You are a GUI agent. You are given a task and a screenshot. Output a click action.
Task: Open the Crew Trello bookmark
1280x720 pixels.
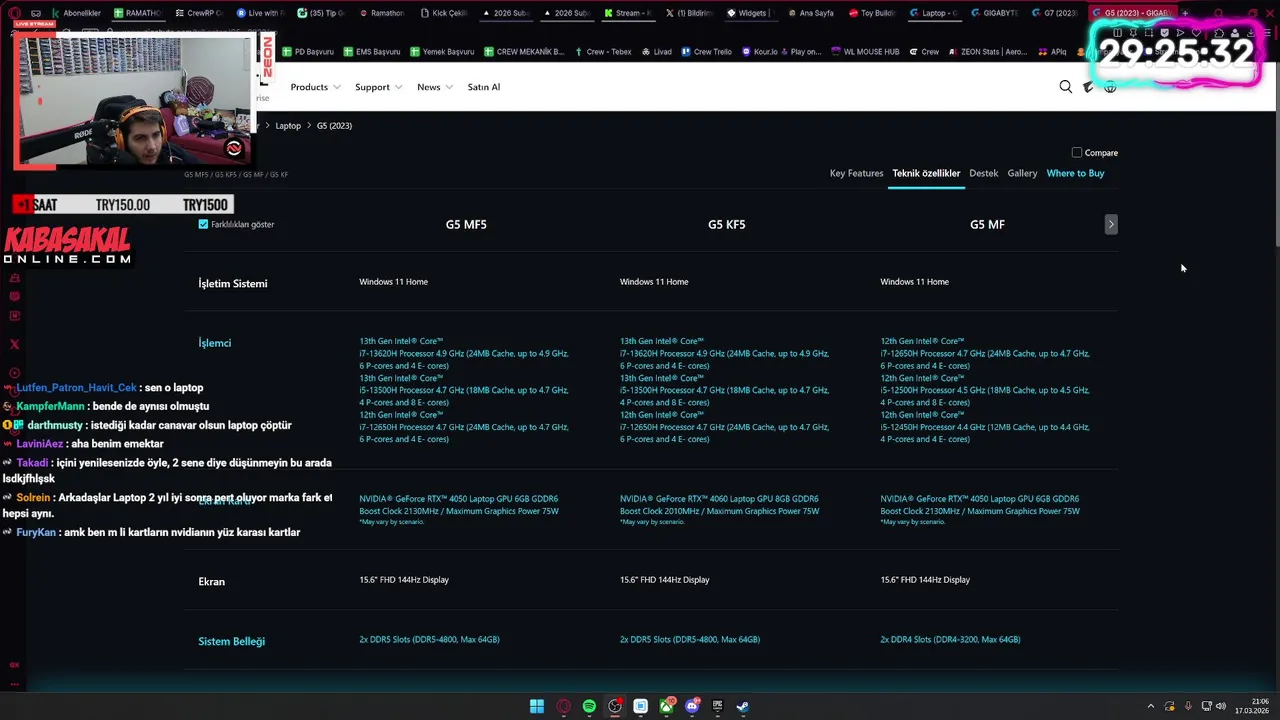[707, 52]
